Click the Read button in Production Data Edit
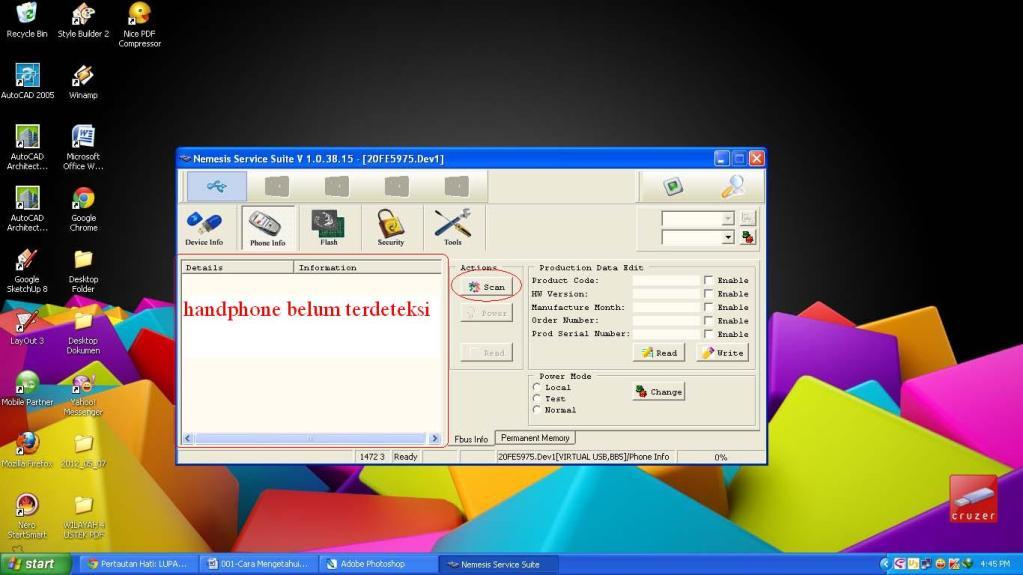1023x575 pixels. point(659,353)
